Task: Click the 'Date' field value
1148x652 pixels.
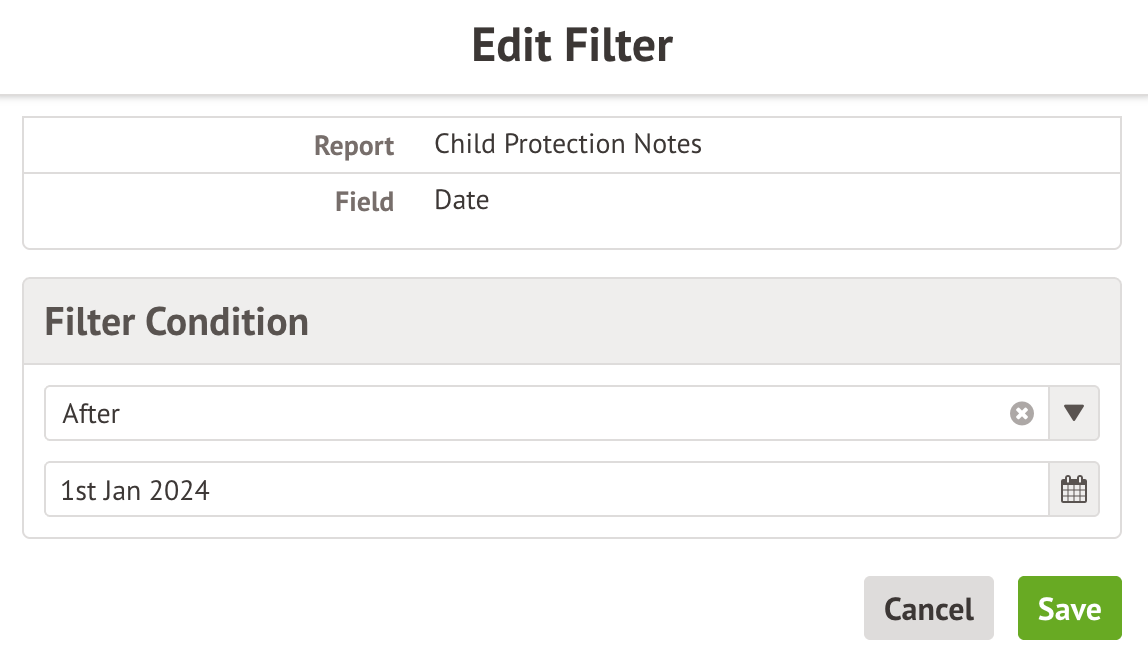Action: point(462,200)
